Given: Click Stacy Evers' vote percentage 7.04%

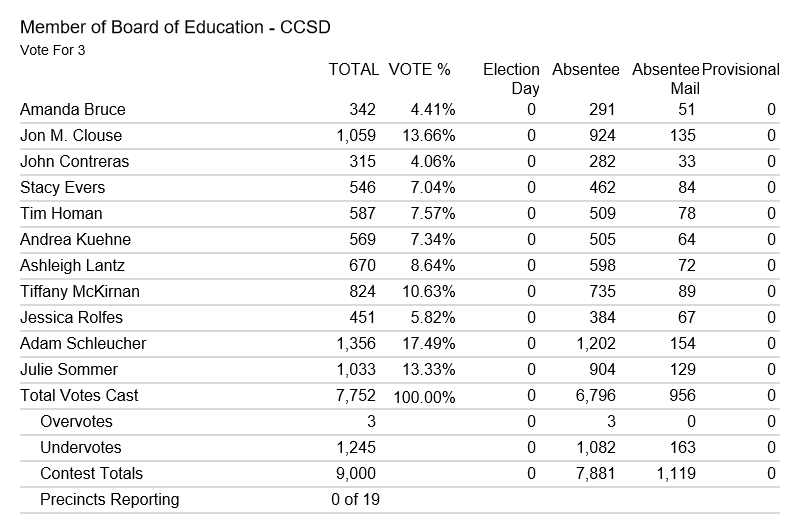Looking at the screenshot, I should point(433,188).
